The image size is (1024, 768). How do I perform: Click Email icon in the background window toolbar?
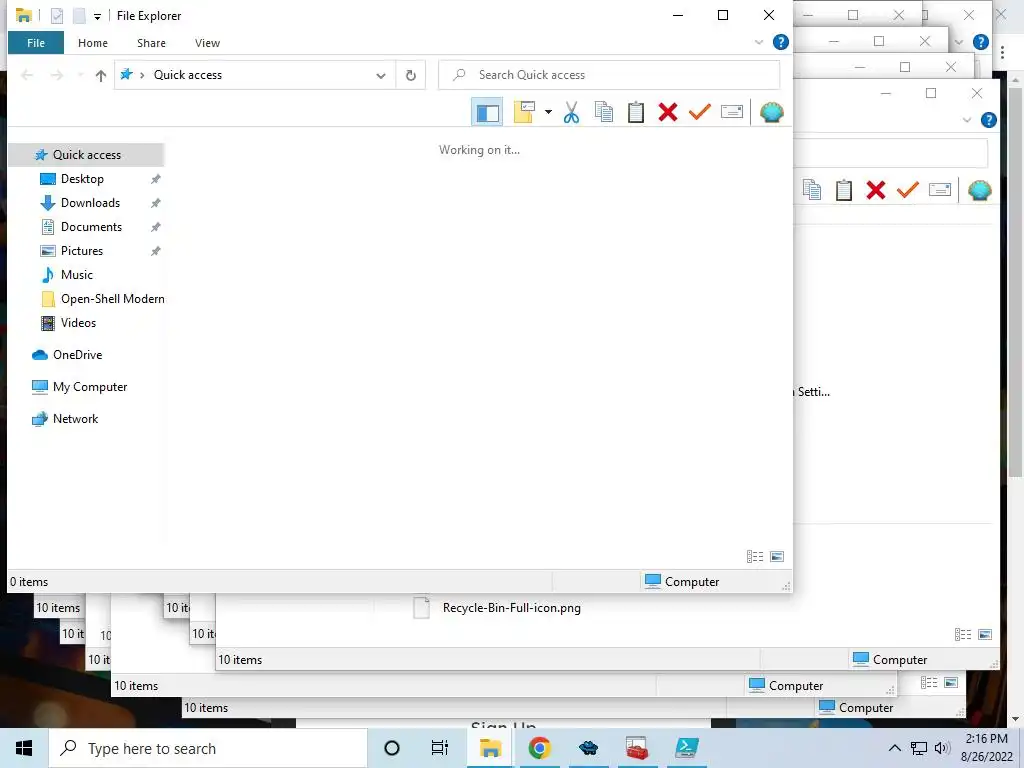[x=940, y=190]
